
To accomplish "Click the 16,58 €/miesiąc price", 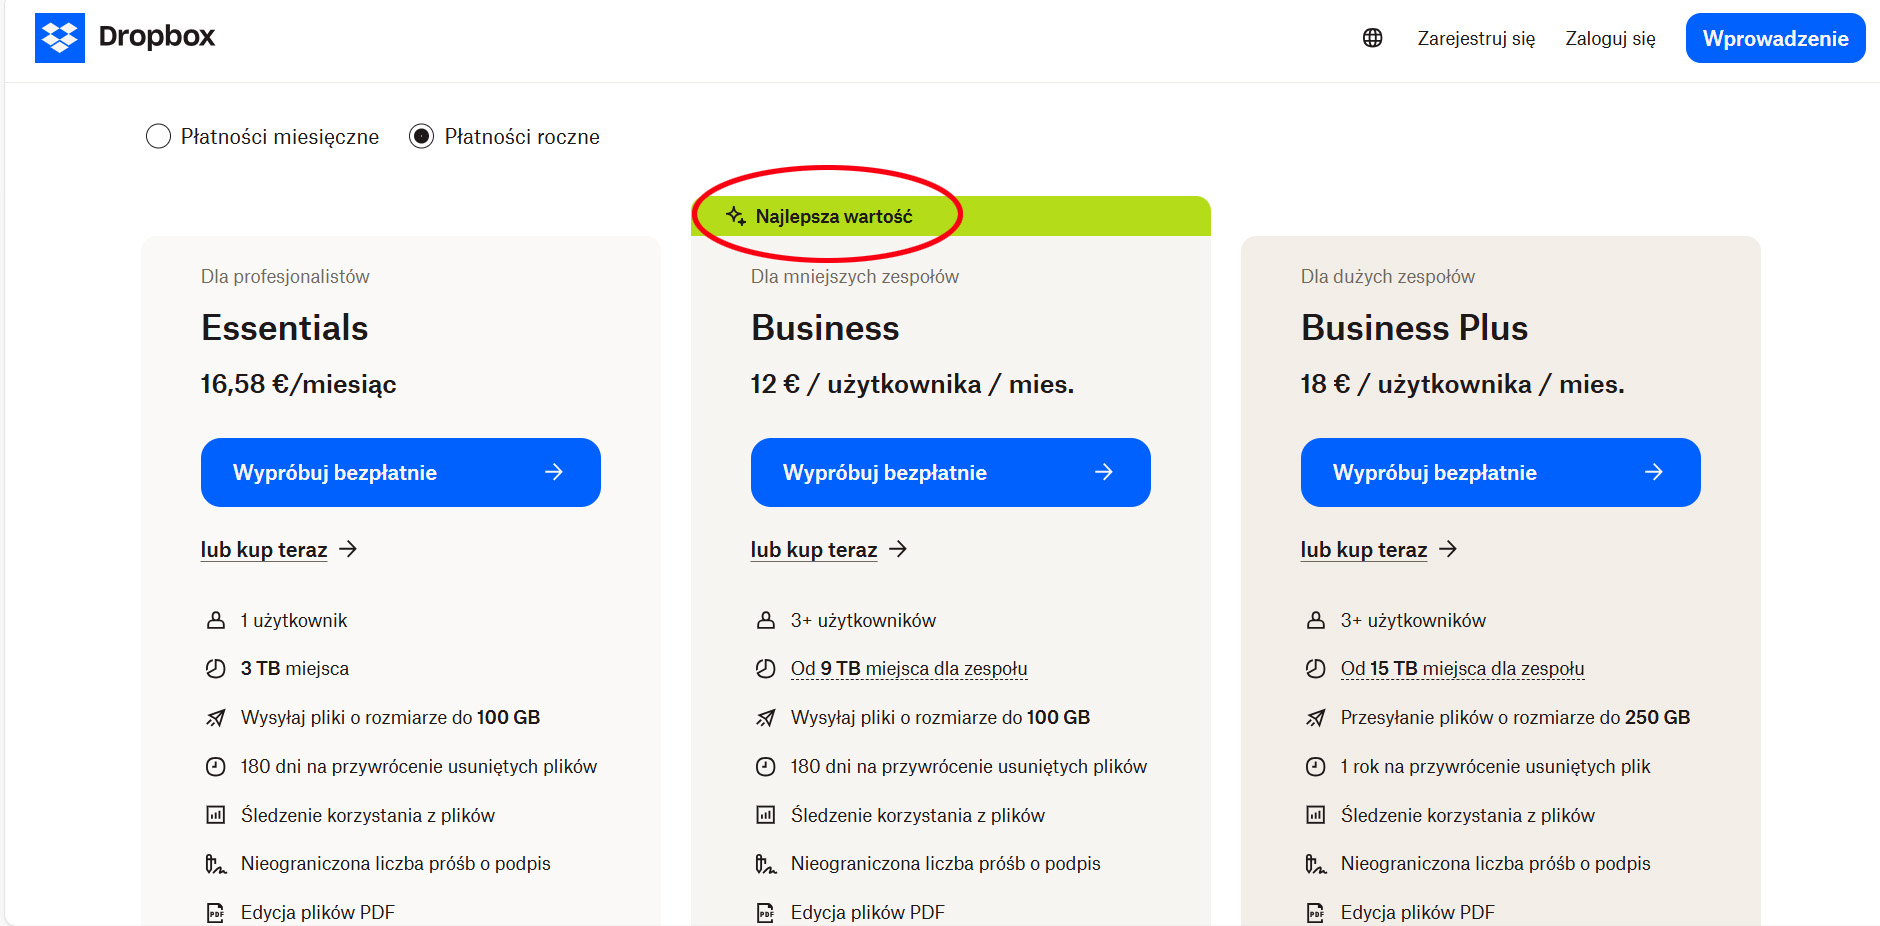I will 299,384.
